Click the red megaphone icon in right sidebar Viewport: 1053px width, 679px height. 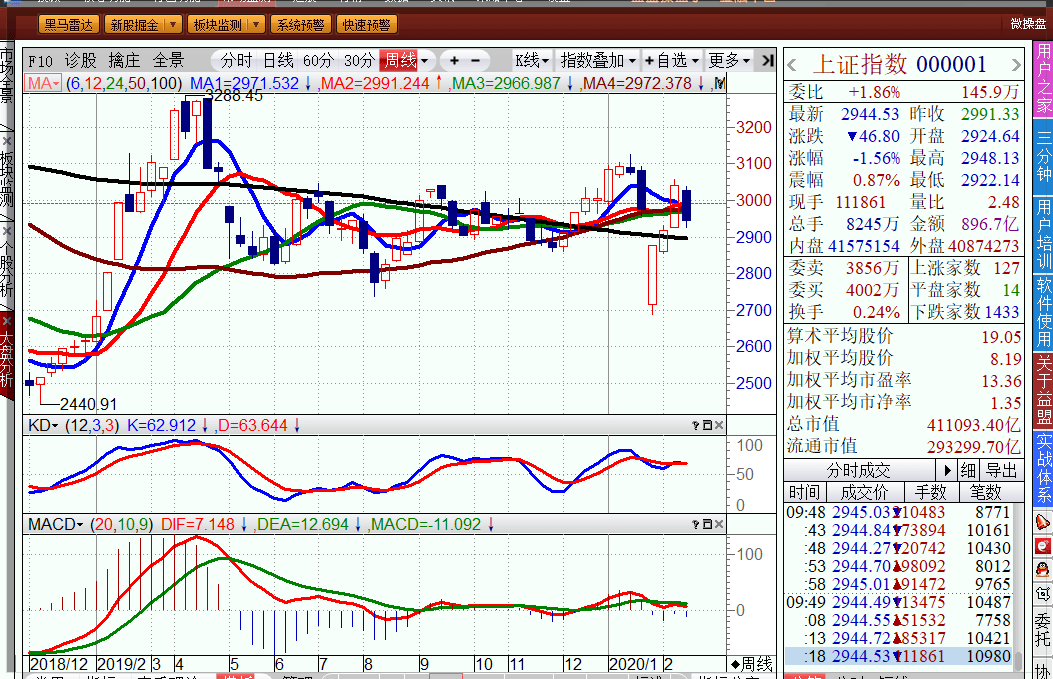(x=1042, y=522)
